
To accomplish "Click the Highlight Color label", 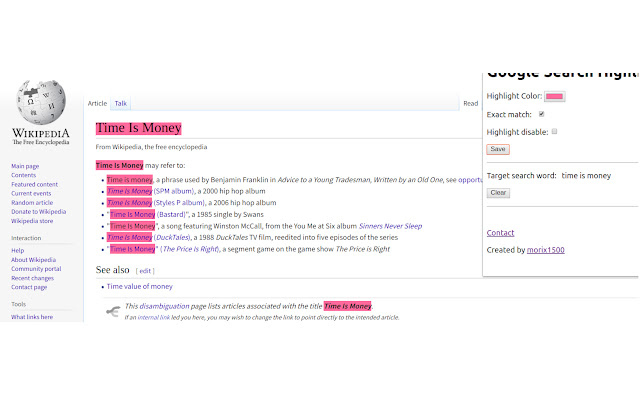I will tap(514, 96).
